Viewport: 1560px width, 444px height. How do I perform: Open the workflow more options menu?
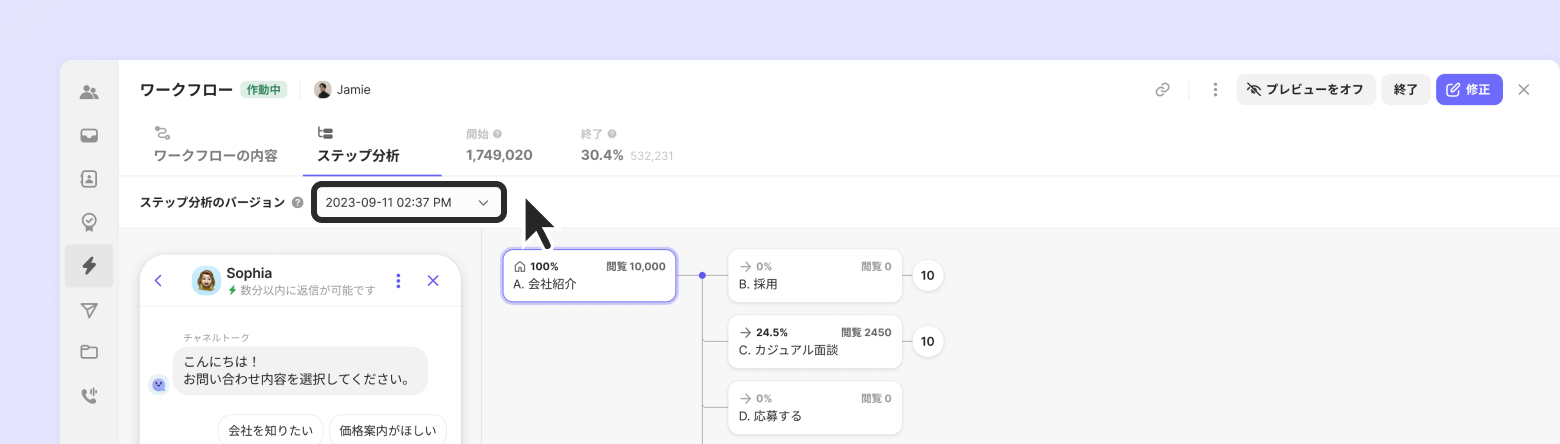1215,90
